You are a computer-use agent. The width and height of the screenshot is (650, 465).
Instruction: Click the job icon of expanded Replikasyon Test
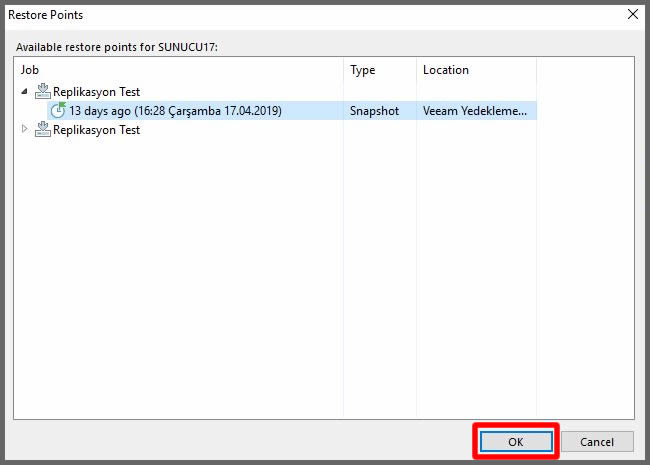42,91
